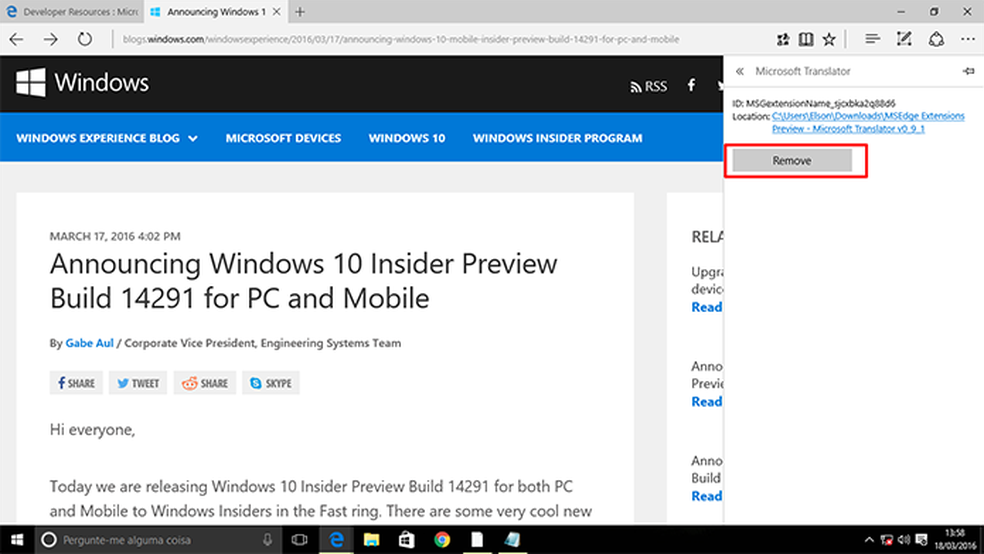This screenshot has height=554, width=984.
Task: Make a Web Note icon
Action: [904, 40]
